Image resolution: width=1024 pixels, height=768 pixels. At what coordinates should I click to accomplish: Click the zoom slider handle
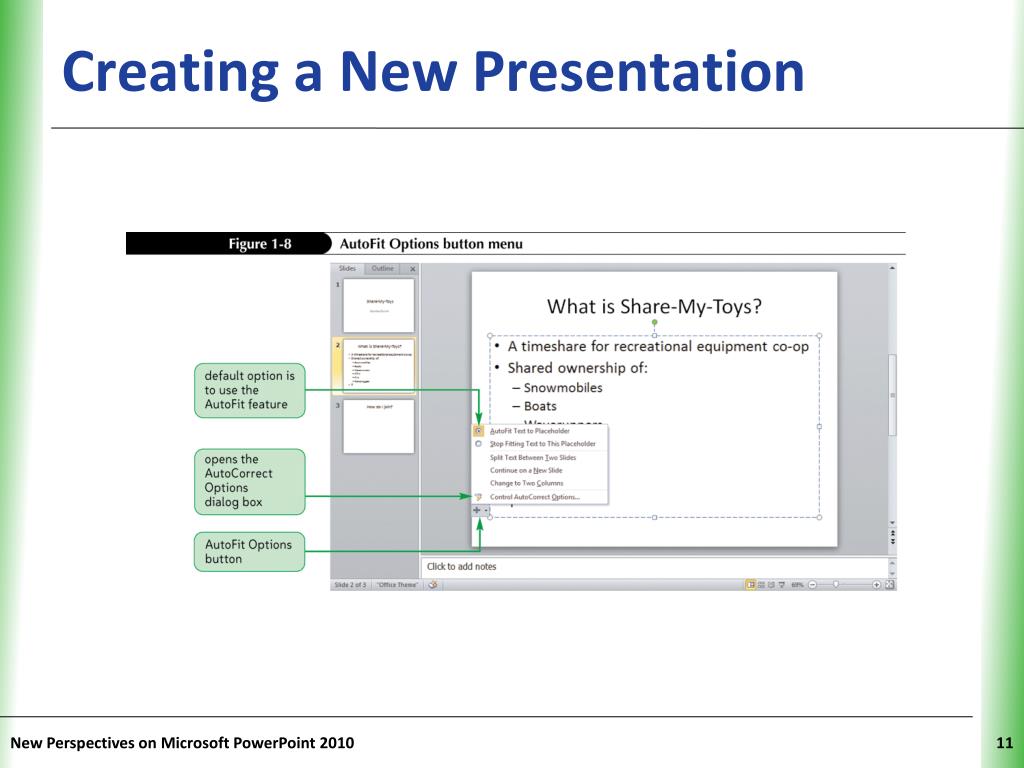(x=835, y=584)
